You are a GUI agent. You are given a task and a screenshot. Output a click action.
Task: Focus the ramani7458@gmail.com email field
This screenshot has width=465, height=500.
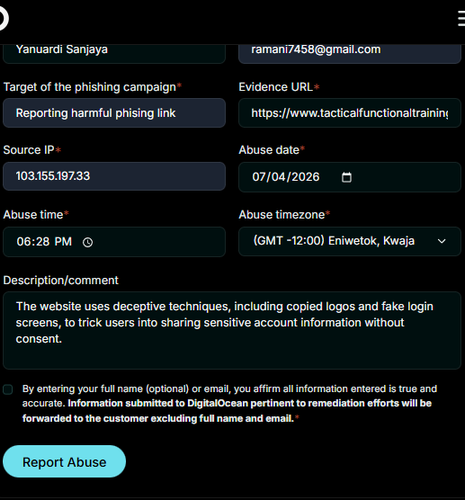350,53
